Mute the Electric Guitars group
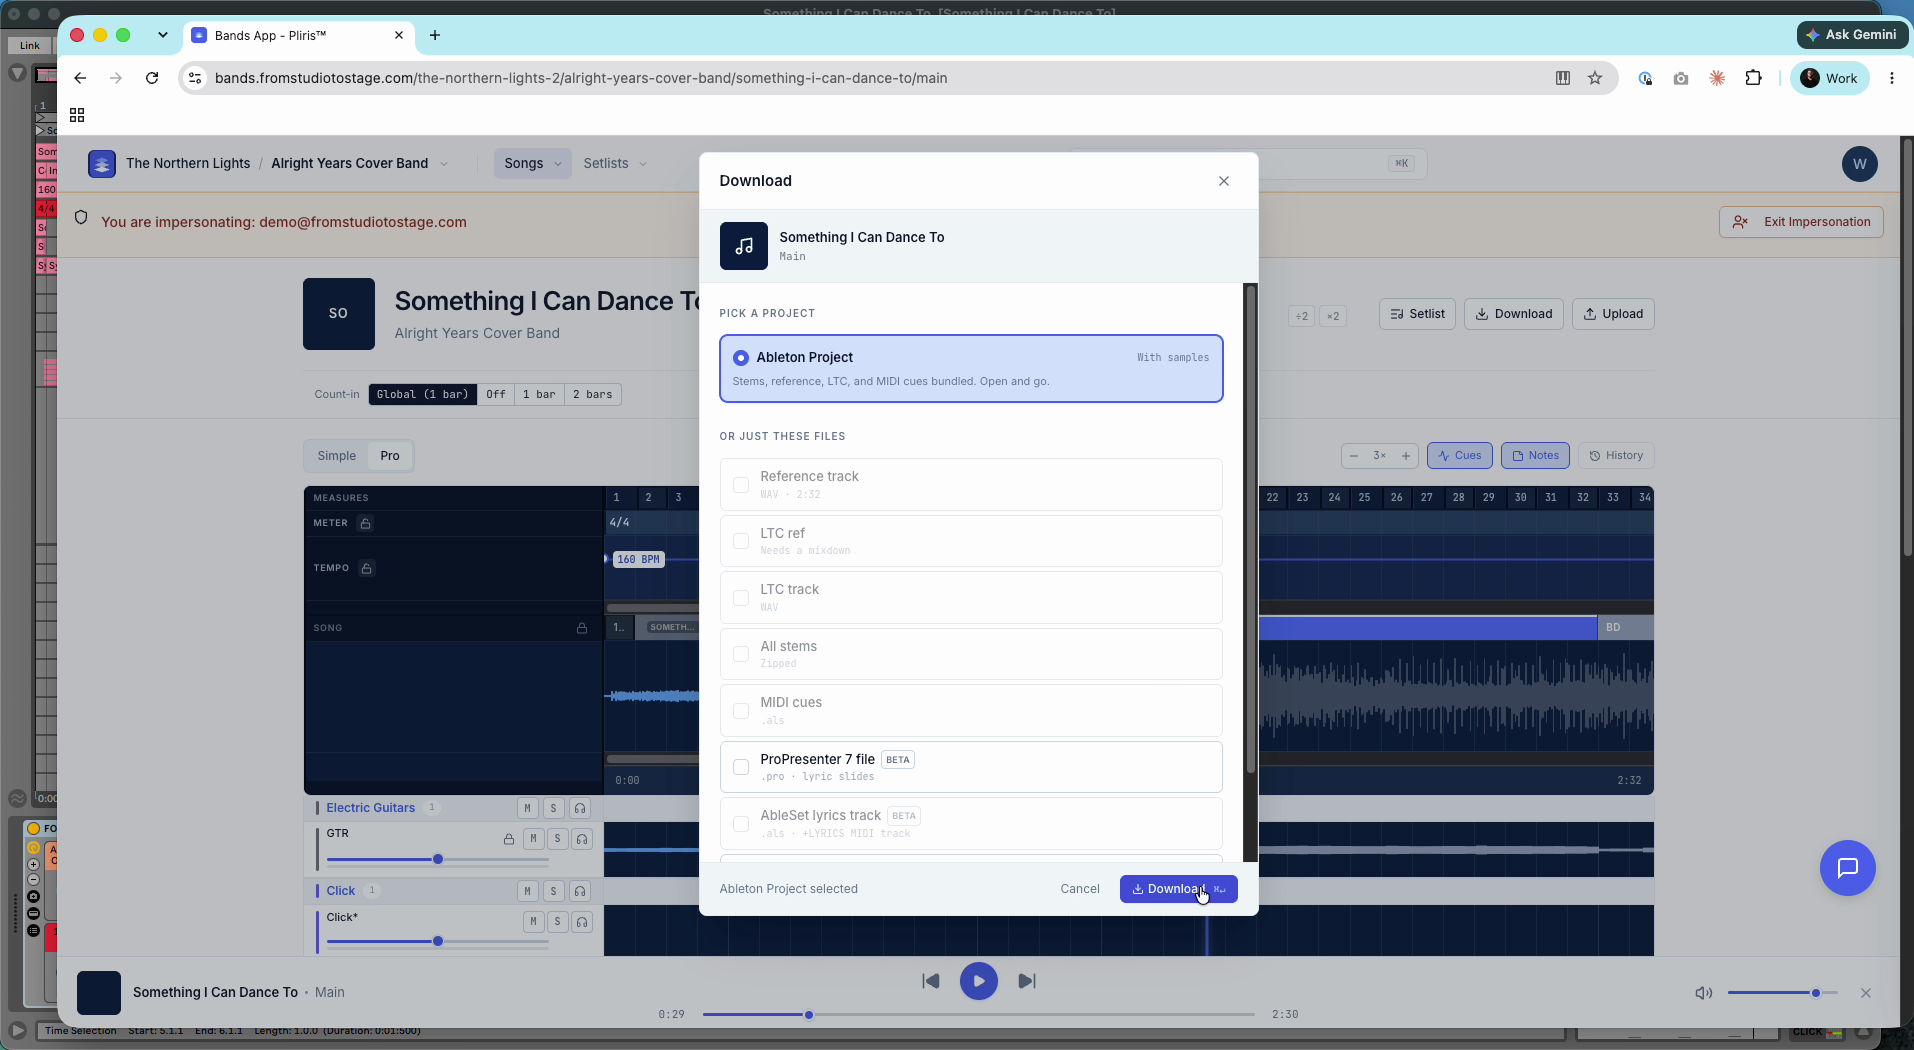 tap(528, 808)
